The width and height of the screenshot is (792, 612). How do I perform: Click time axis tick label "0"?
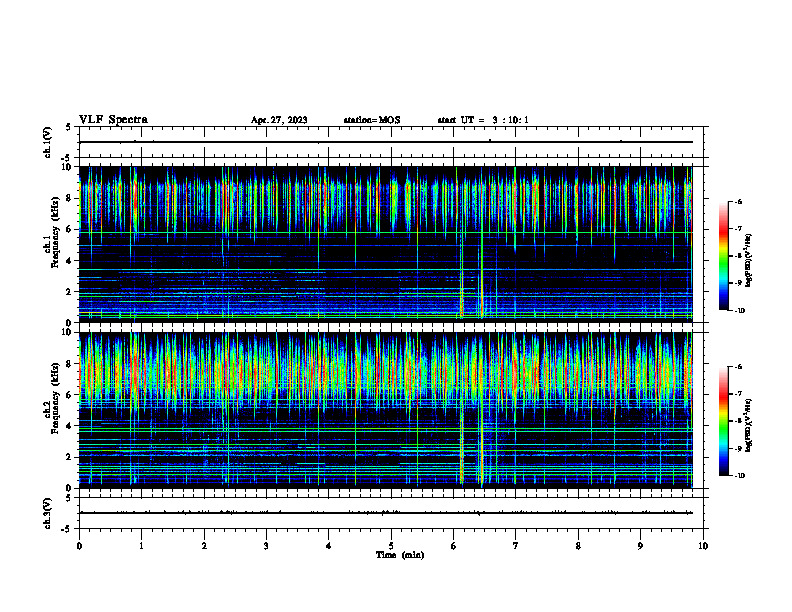click(x=79, y=546)
